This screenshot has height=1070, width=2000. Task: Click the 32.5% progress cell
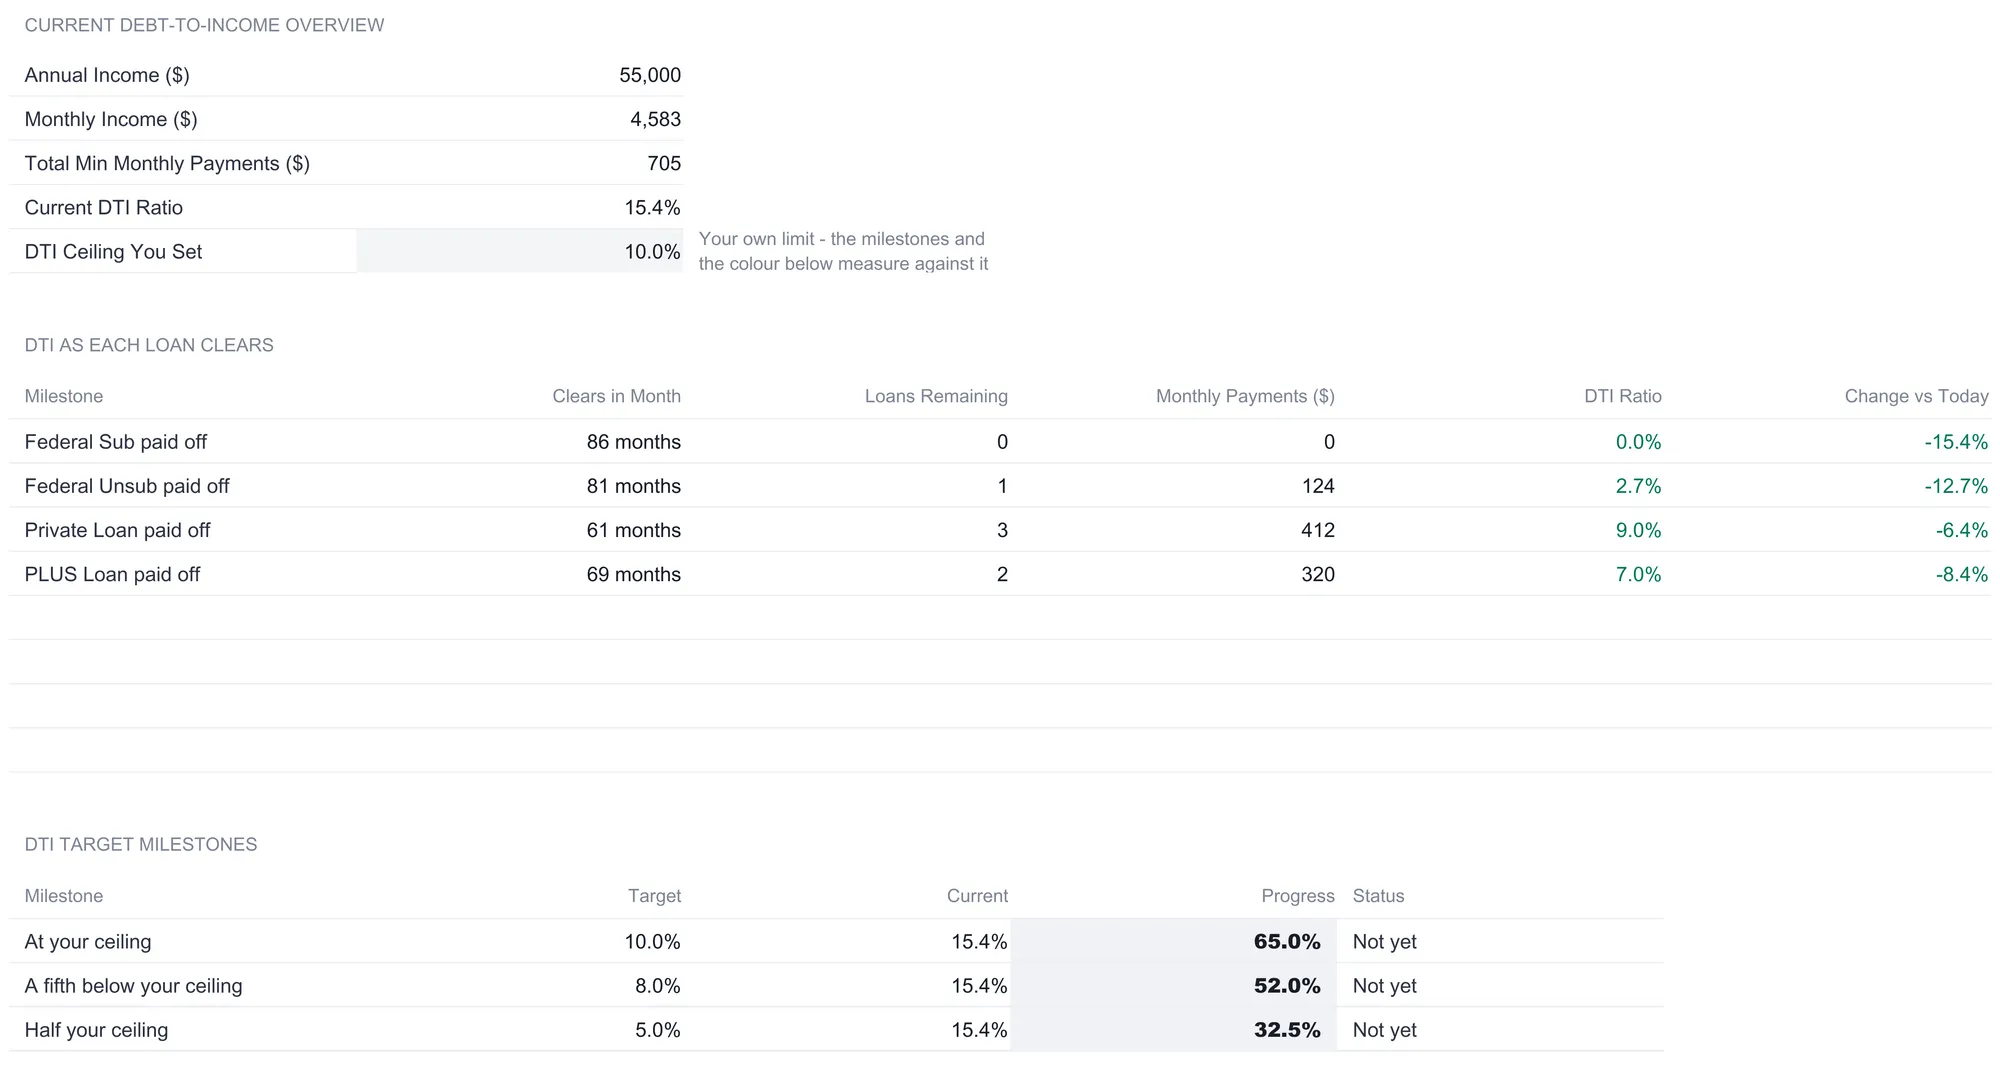coord(1174,1029)
